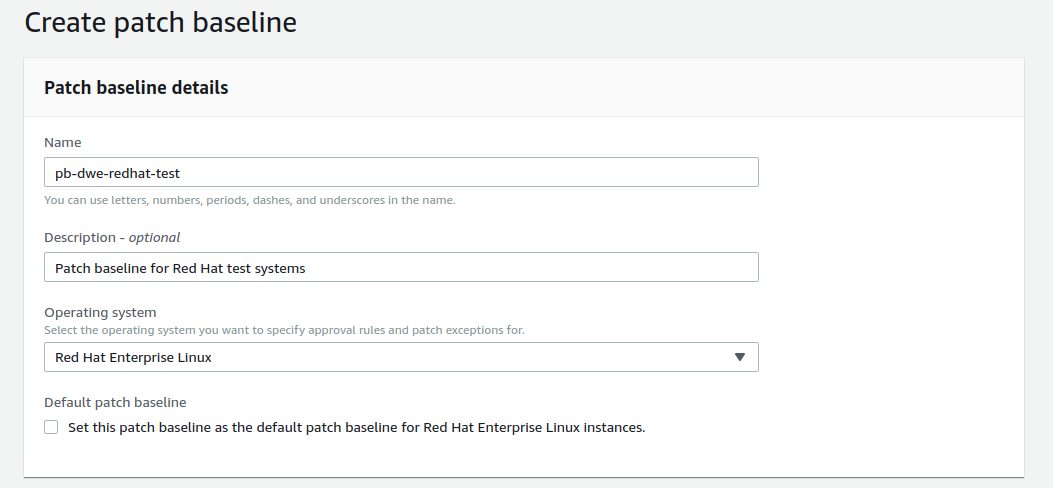1053x488 pixels.
Task: Click the naming rules hint below Name field
Action: pos(250,200)
